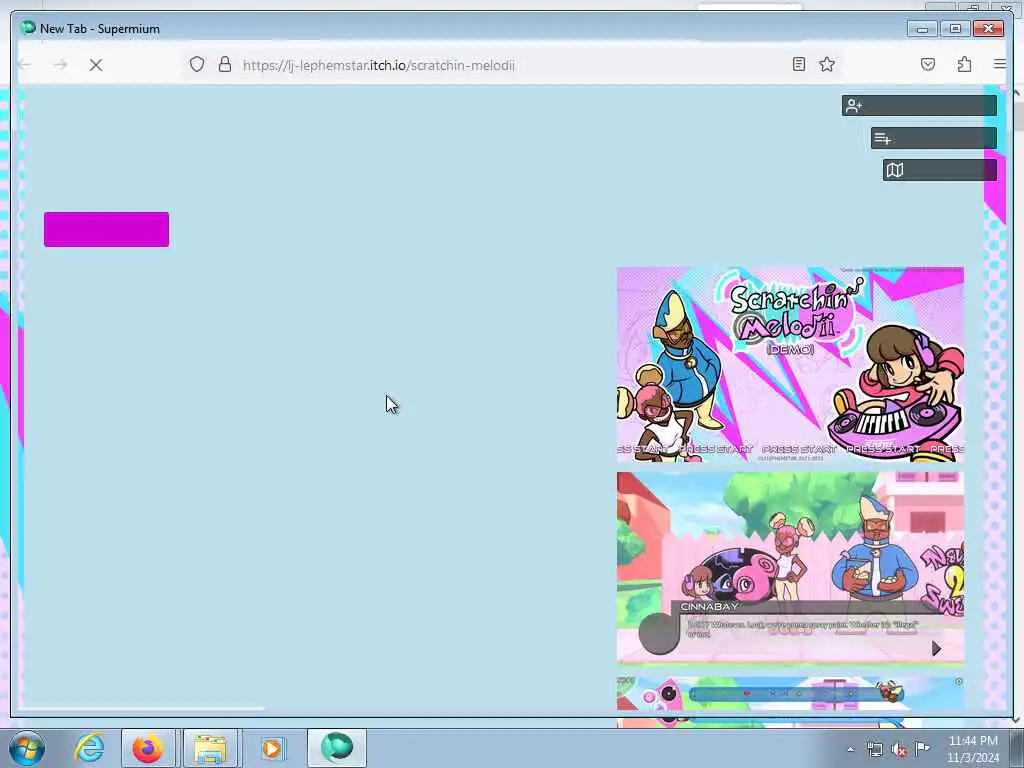
Task: Go back using the browser back arrow
Action: [24, 65]
